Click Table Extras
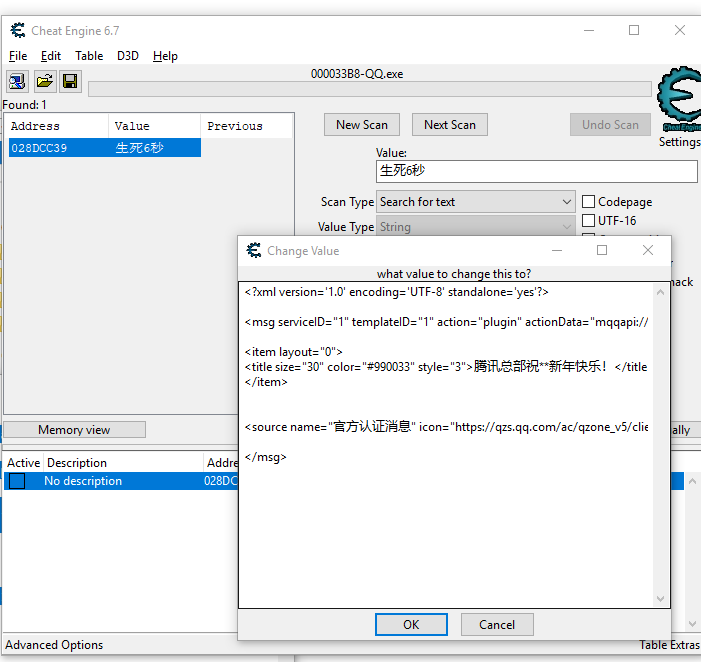 (x=669, y=645)
